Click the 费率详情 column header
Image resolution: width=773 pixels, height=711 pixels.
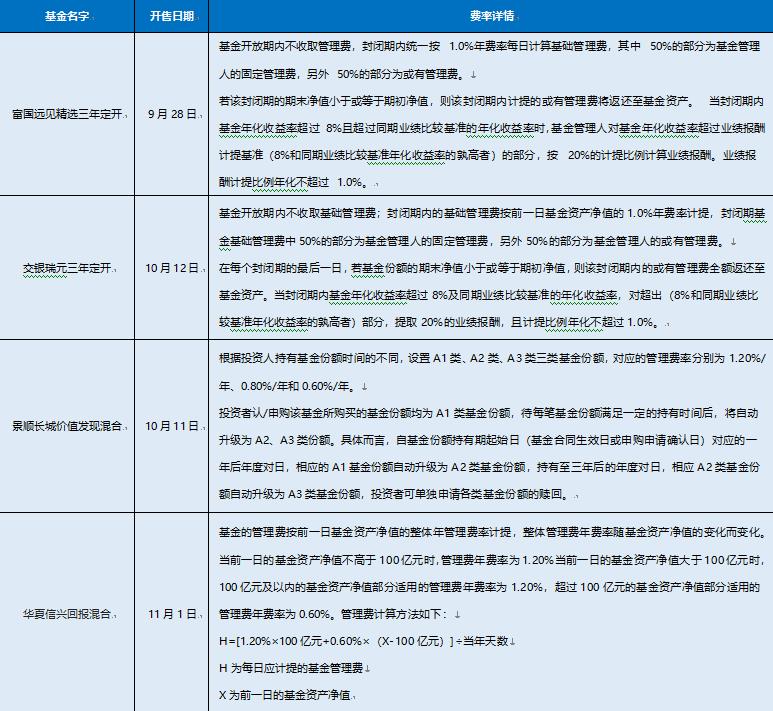(490, 17)
